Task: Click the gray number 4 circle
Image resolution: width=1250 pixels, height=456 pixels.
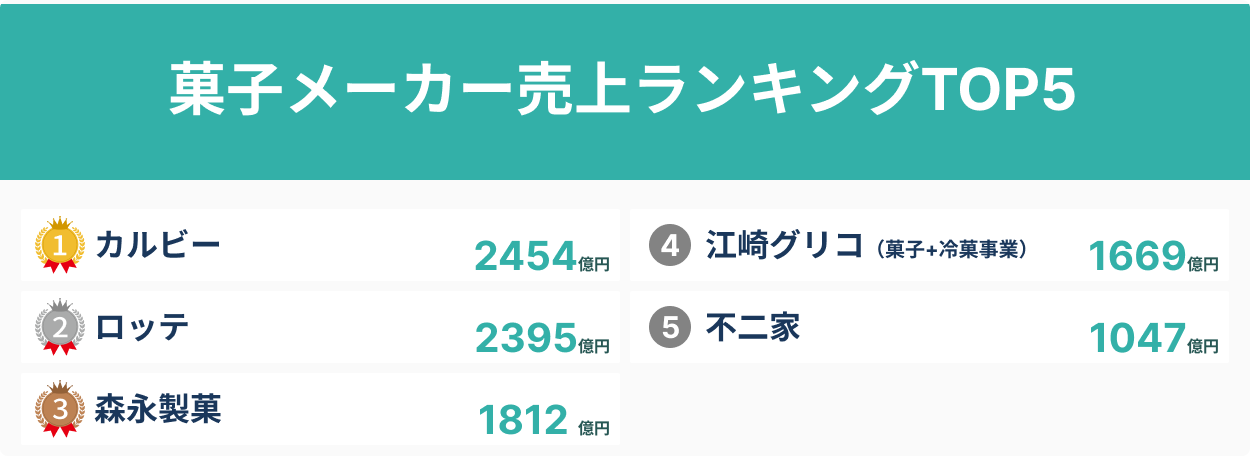Action: point(670,246)
